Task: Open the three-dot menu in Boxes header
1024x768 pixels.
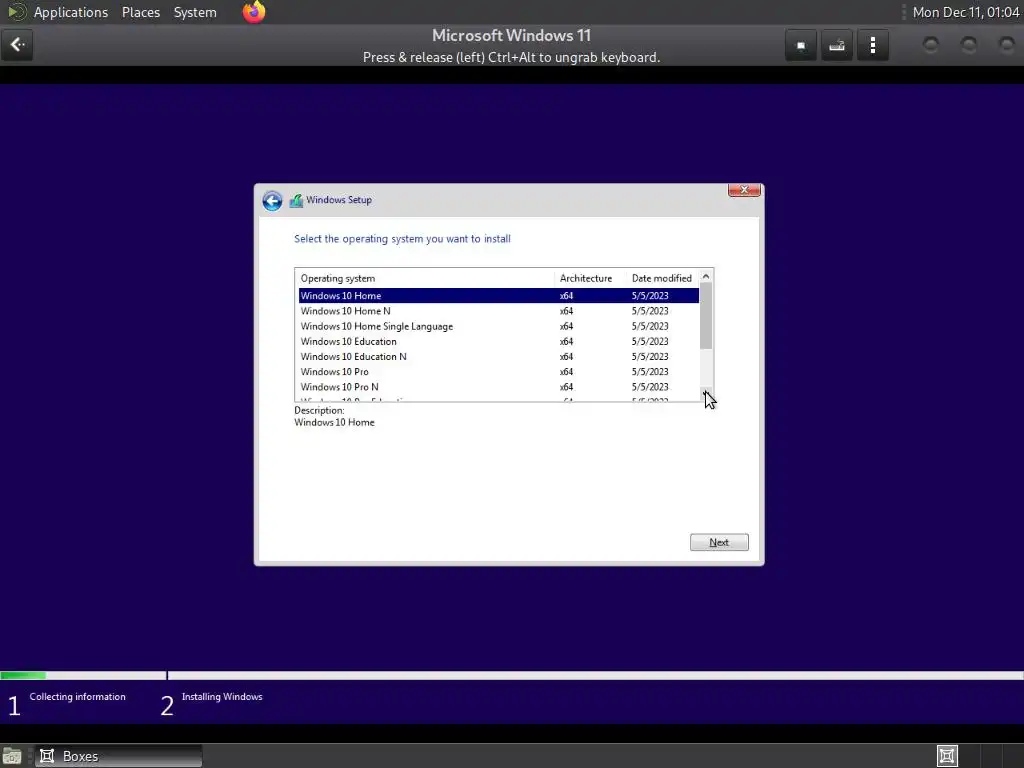Action: 872,45
